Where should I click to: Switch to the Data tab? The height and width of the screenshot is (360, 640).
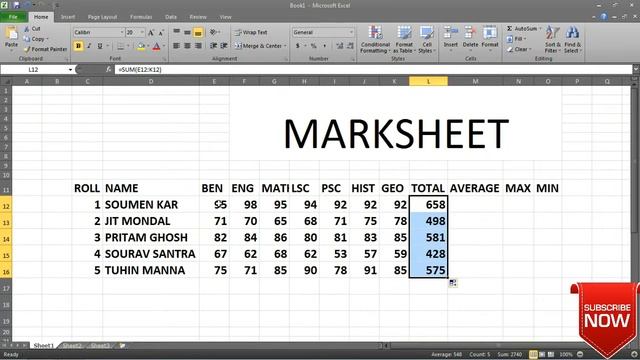pyautogui.click(x=171, y=17)
